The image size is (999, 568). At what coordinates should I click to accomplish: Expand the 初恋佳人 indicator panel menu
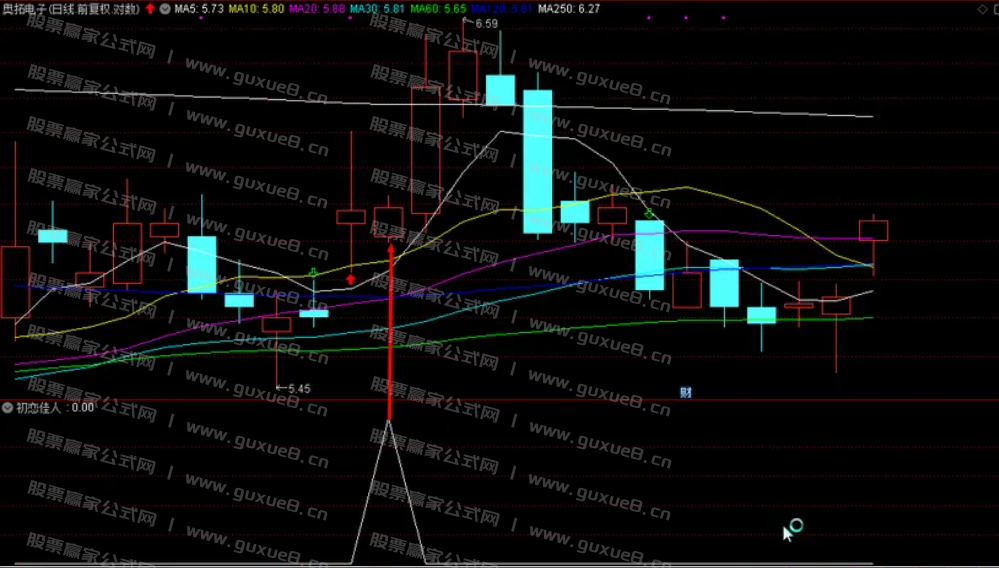[8, 407]
